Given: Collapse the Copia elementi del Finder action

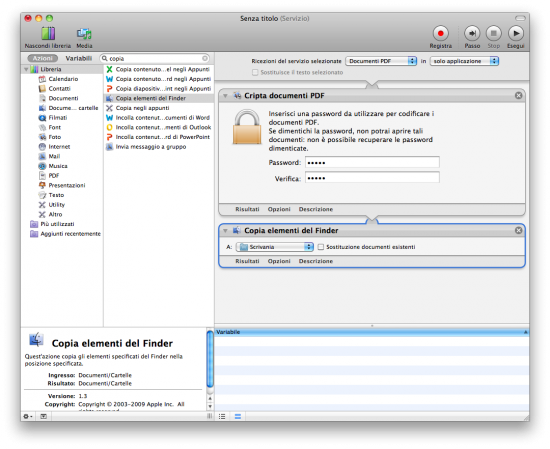Looking at the screenshot, I should (226, 230).
